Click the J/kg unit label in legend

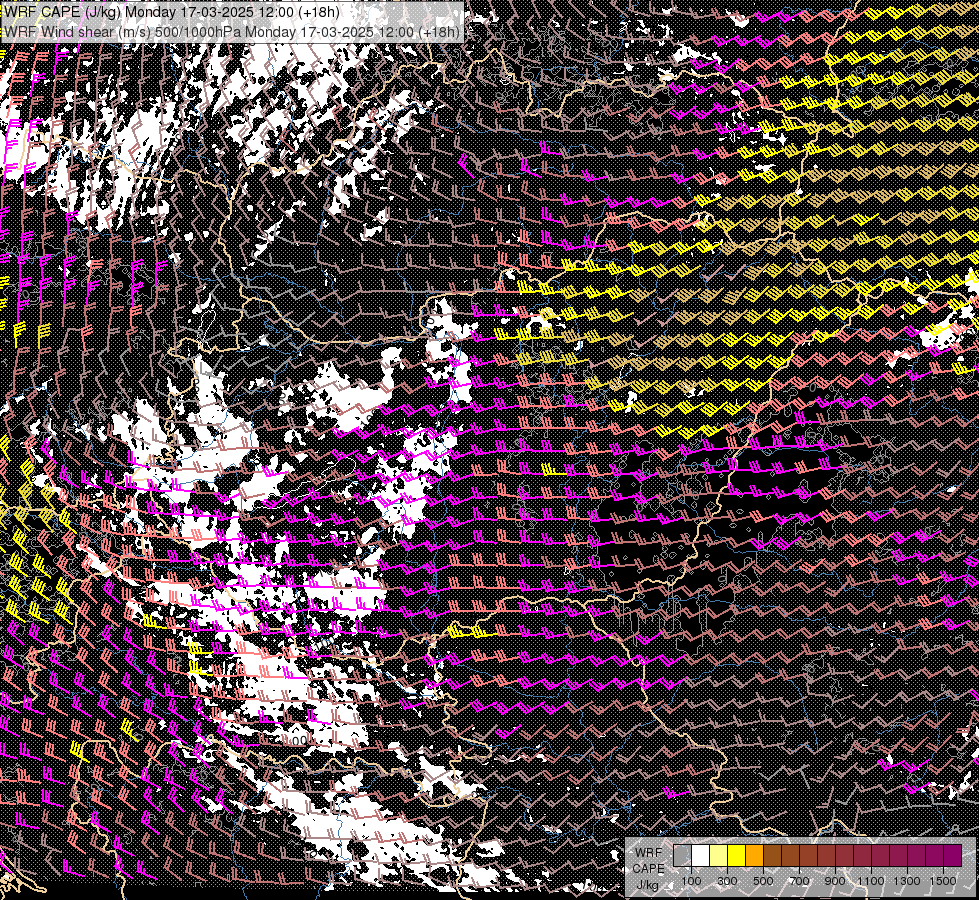pyautogui.click(x=647, y=885)
